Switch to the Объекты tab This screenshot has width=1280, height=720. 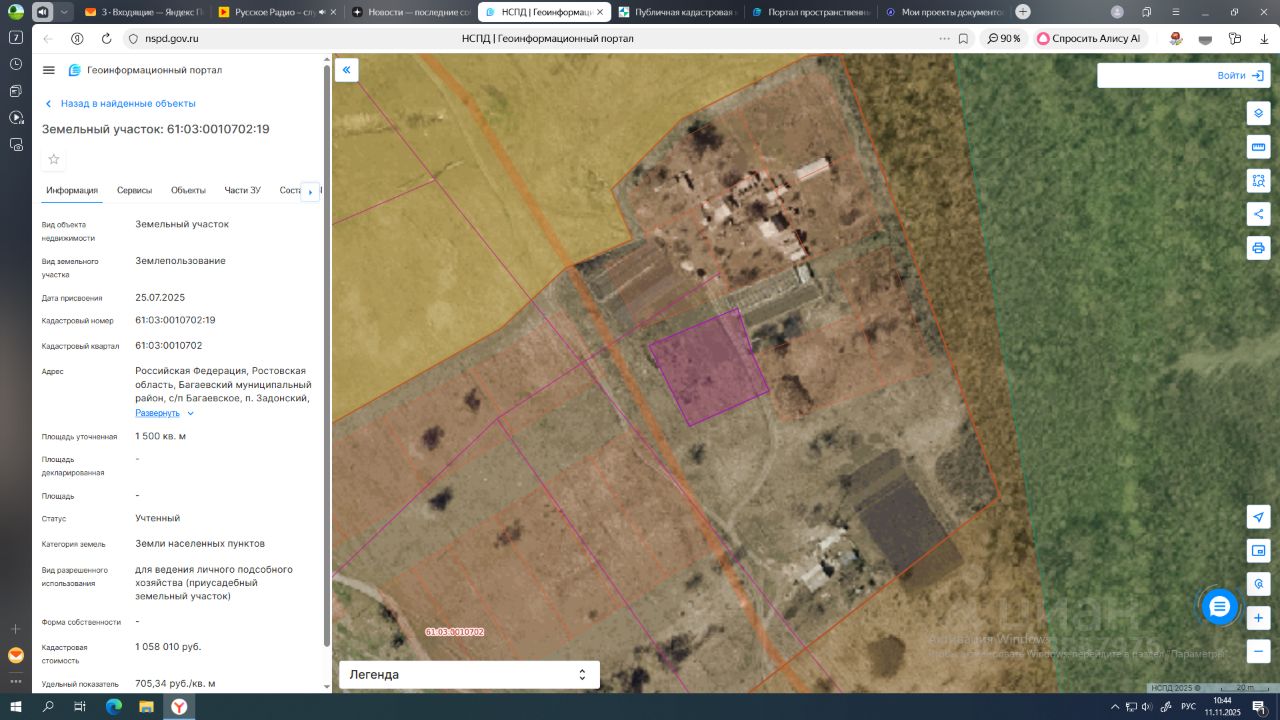(188, 190)
